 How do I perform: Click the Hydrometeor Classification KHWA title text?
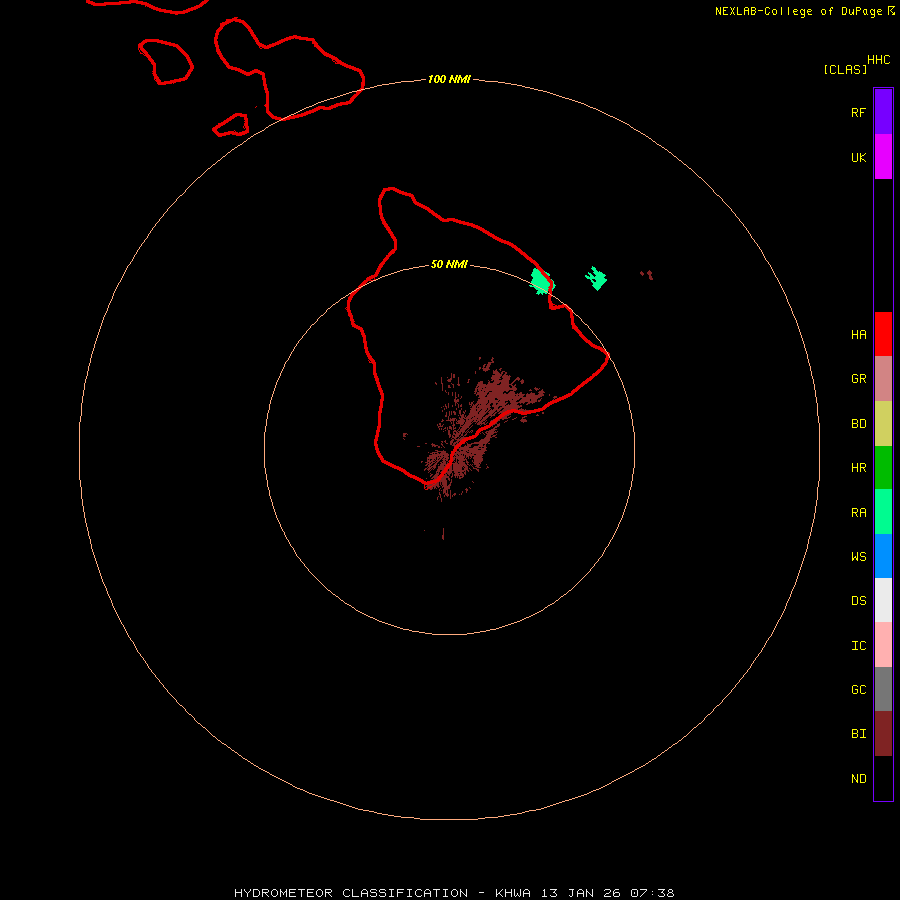(x=454, y=893)
